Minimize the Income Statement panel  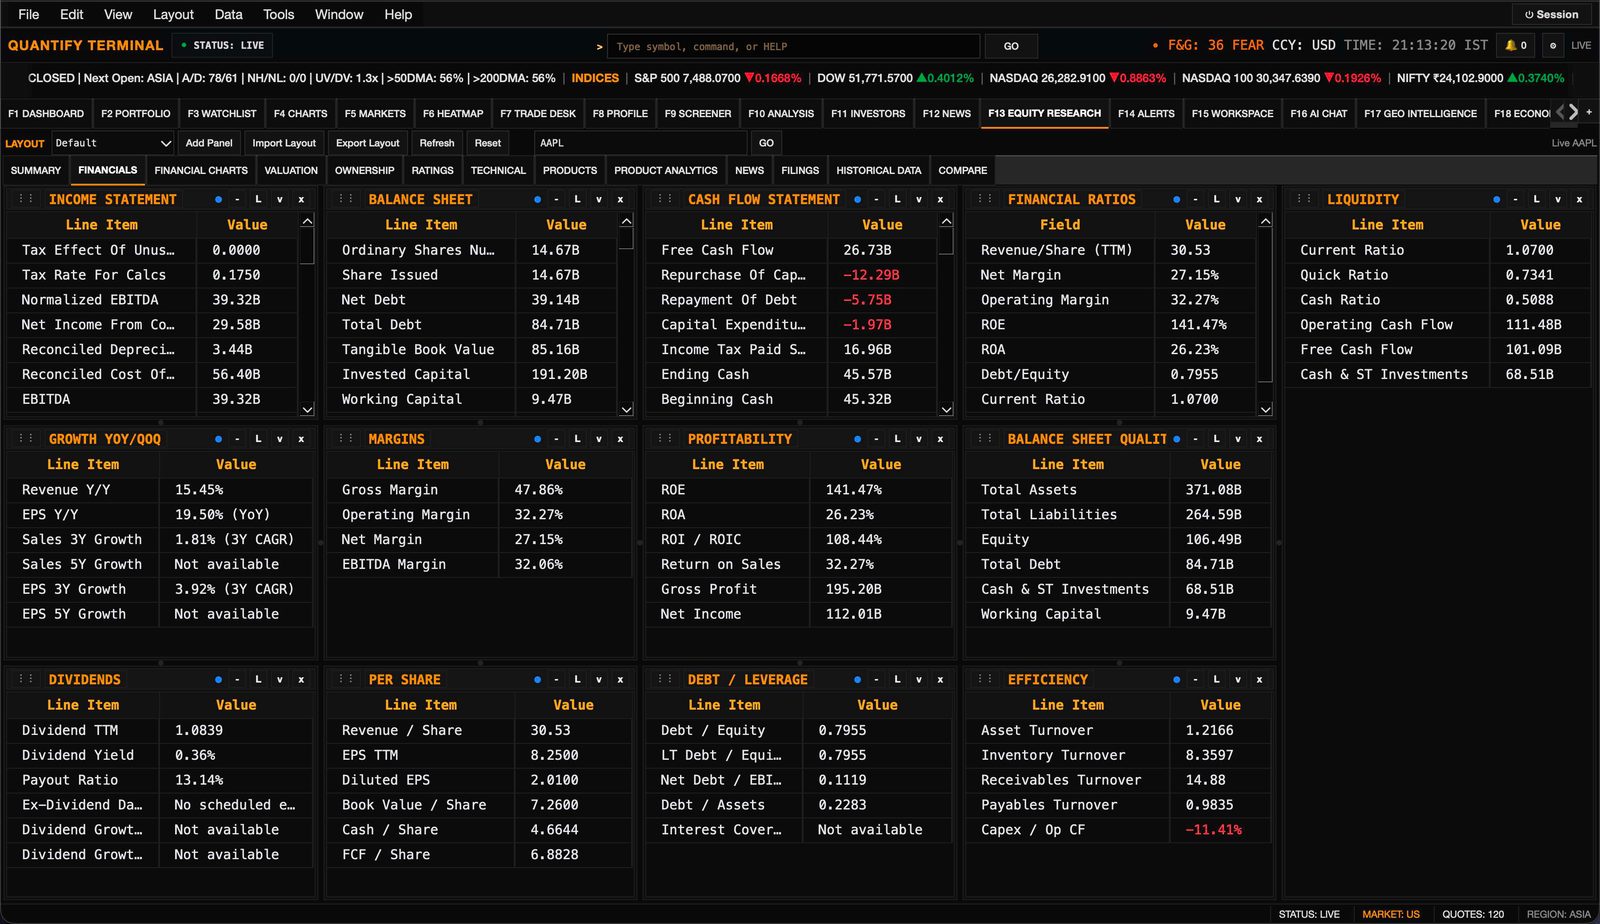[x=237, y=199]
